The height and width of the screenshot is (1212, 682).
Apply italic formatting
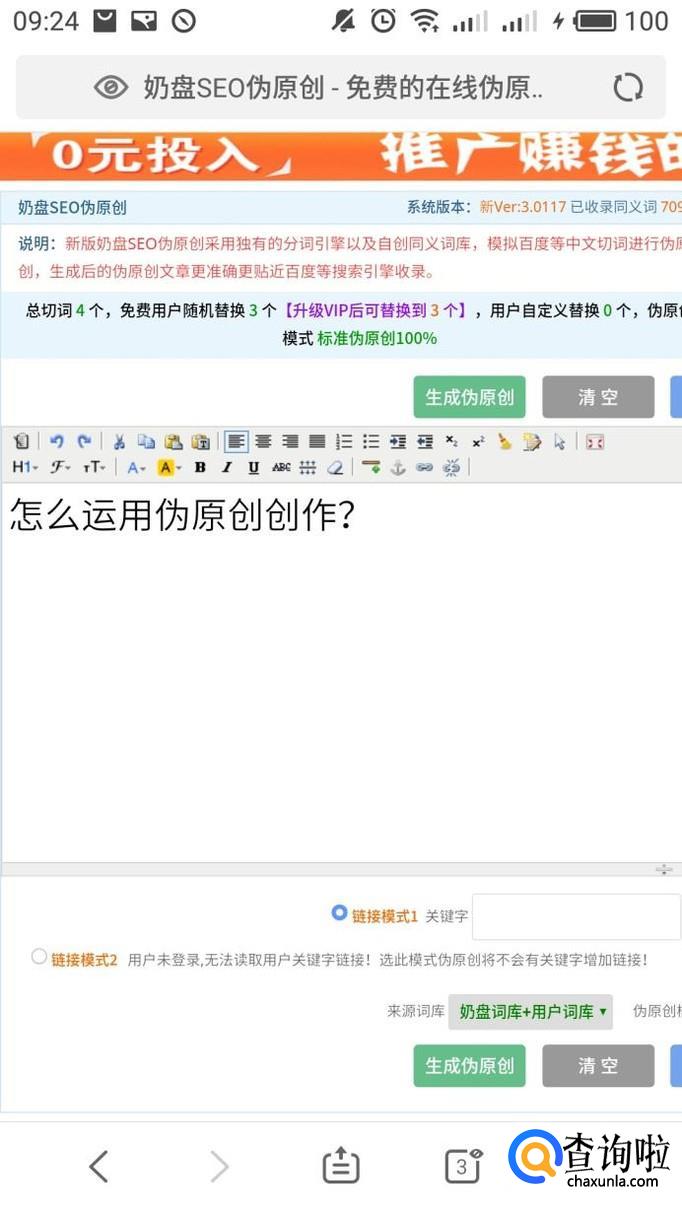[227, 467]
